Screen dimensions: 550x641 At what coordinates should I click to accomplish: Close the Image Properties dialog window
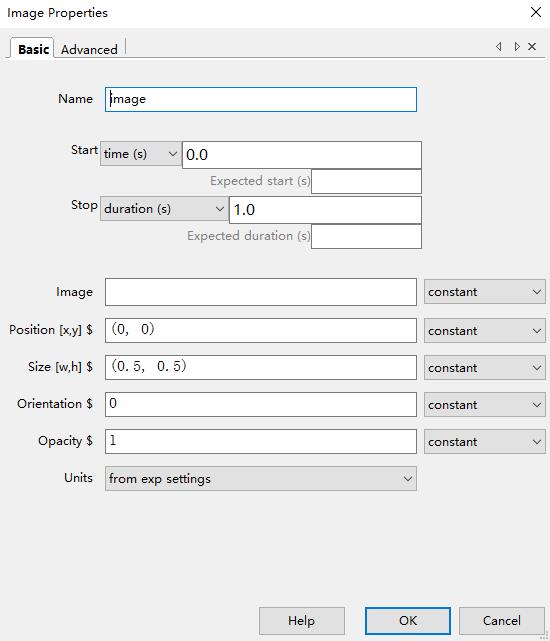coord(536,12)
